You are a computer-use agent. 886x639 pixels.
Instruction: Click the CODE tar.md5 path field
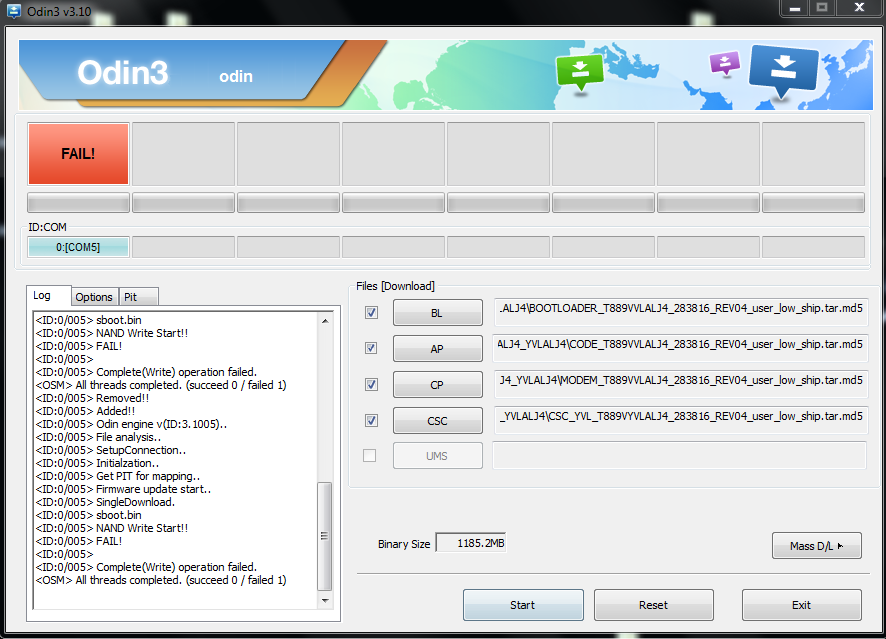[x=681, y=349]
